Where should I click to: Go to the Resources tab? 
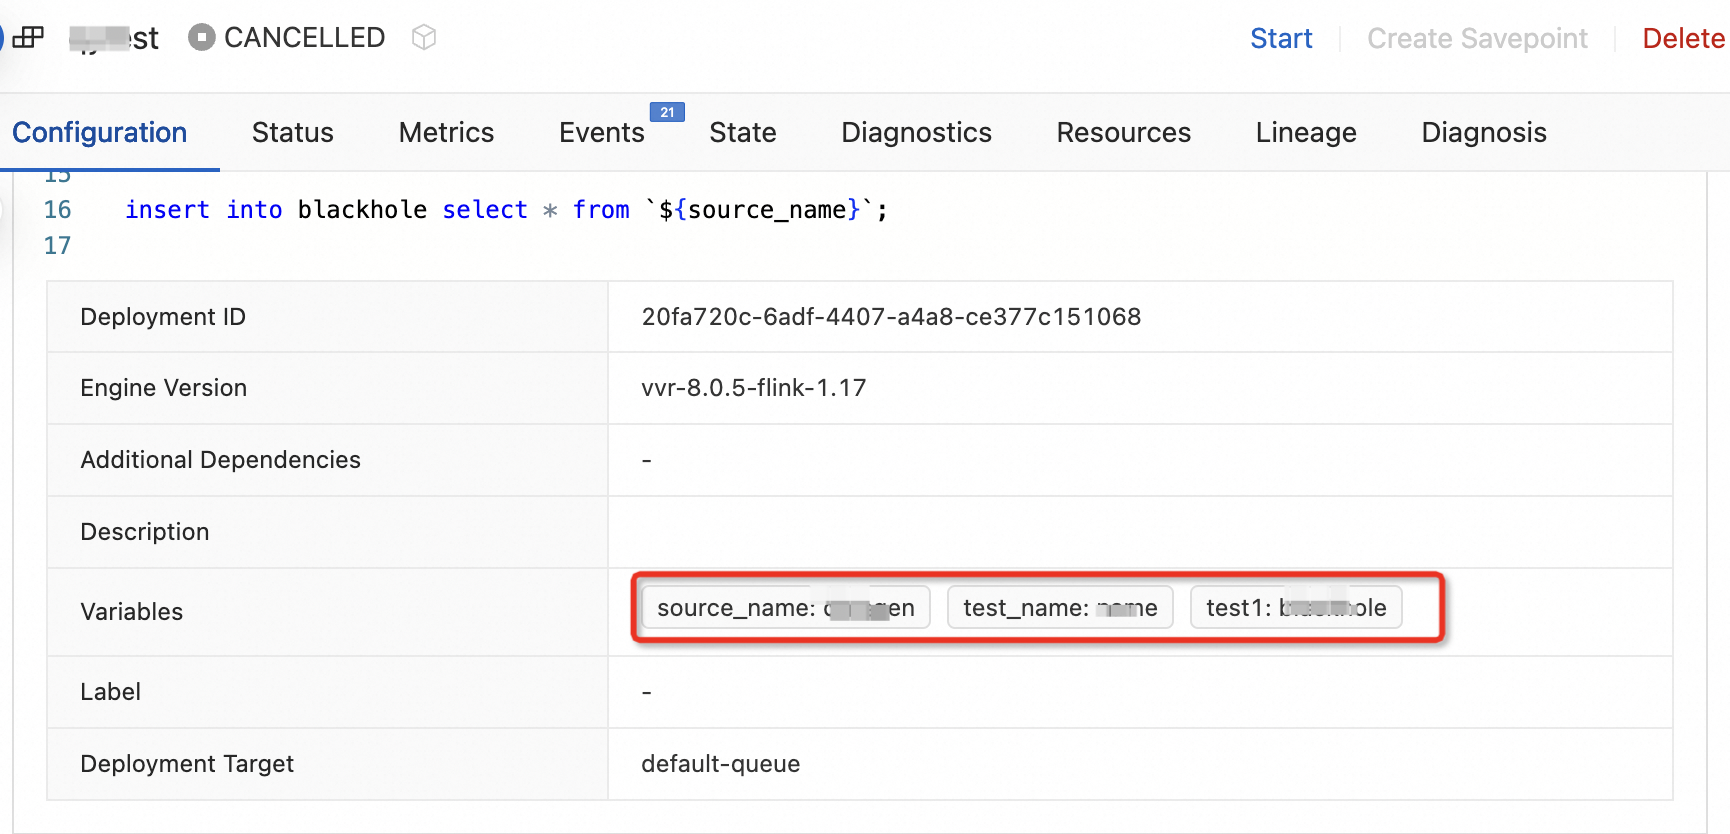pos(1124,132)
